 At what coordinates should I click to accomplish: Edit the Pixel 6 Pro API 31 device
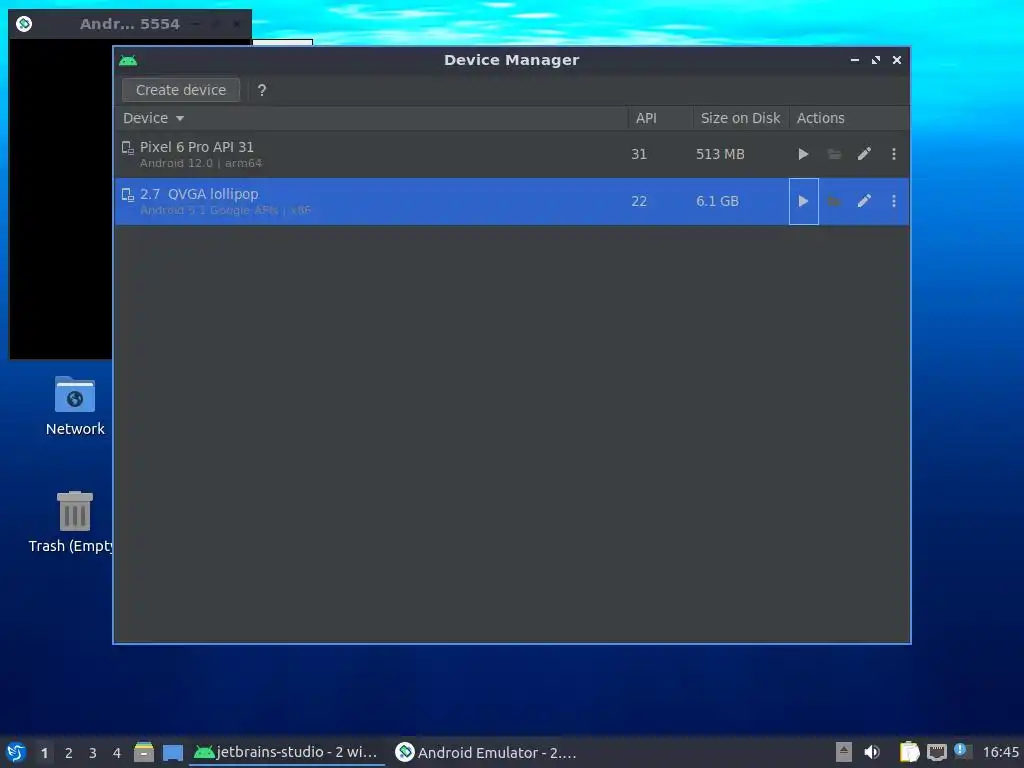click(864, 154)
